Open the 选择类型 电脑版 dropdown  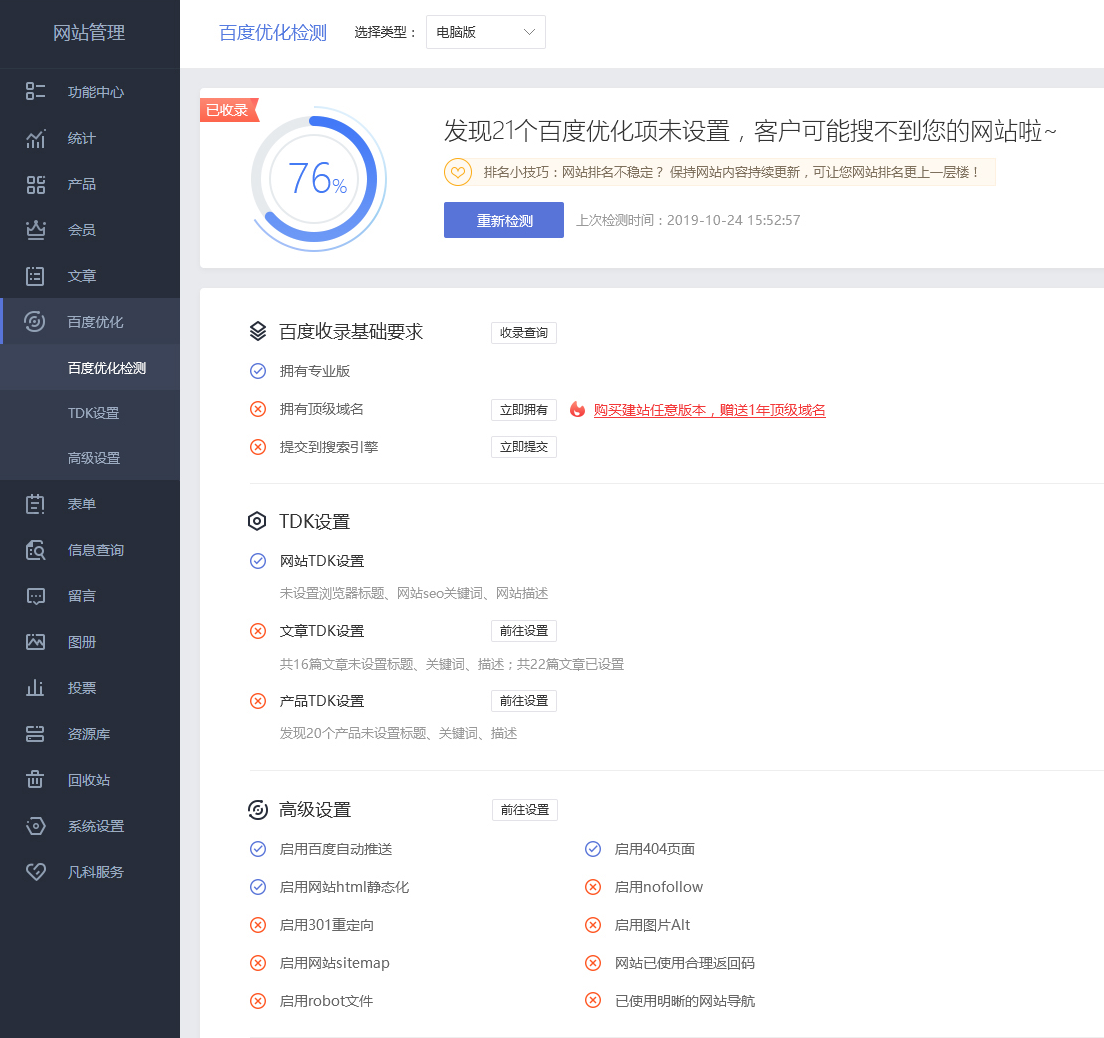(x=486, y=32)
